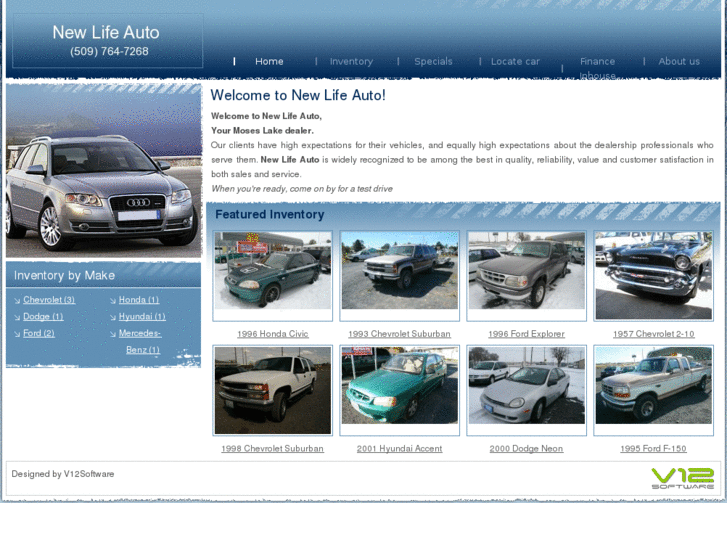Follow the 2001 Hyundai Accent link

click(x=399, y=449)
